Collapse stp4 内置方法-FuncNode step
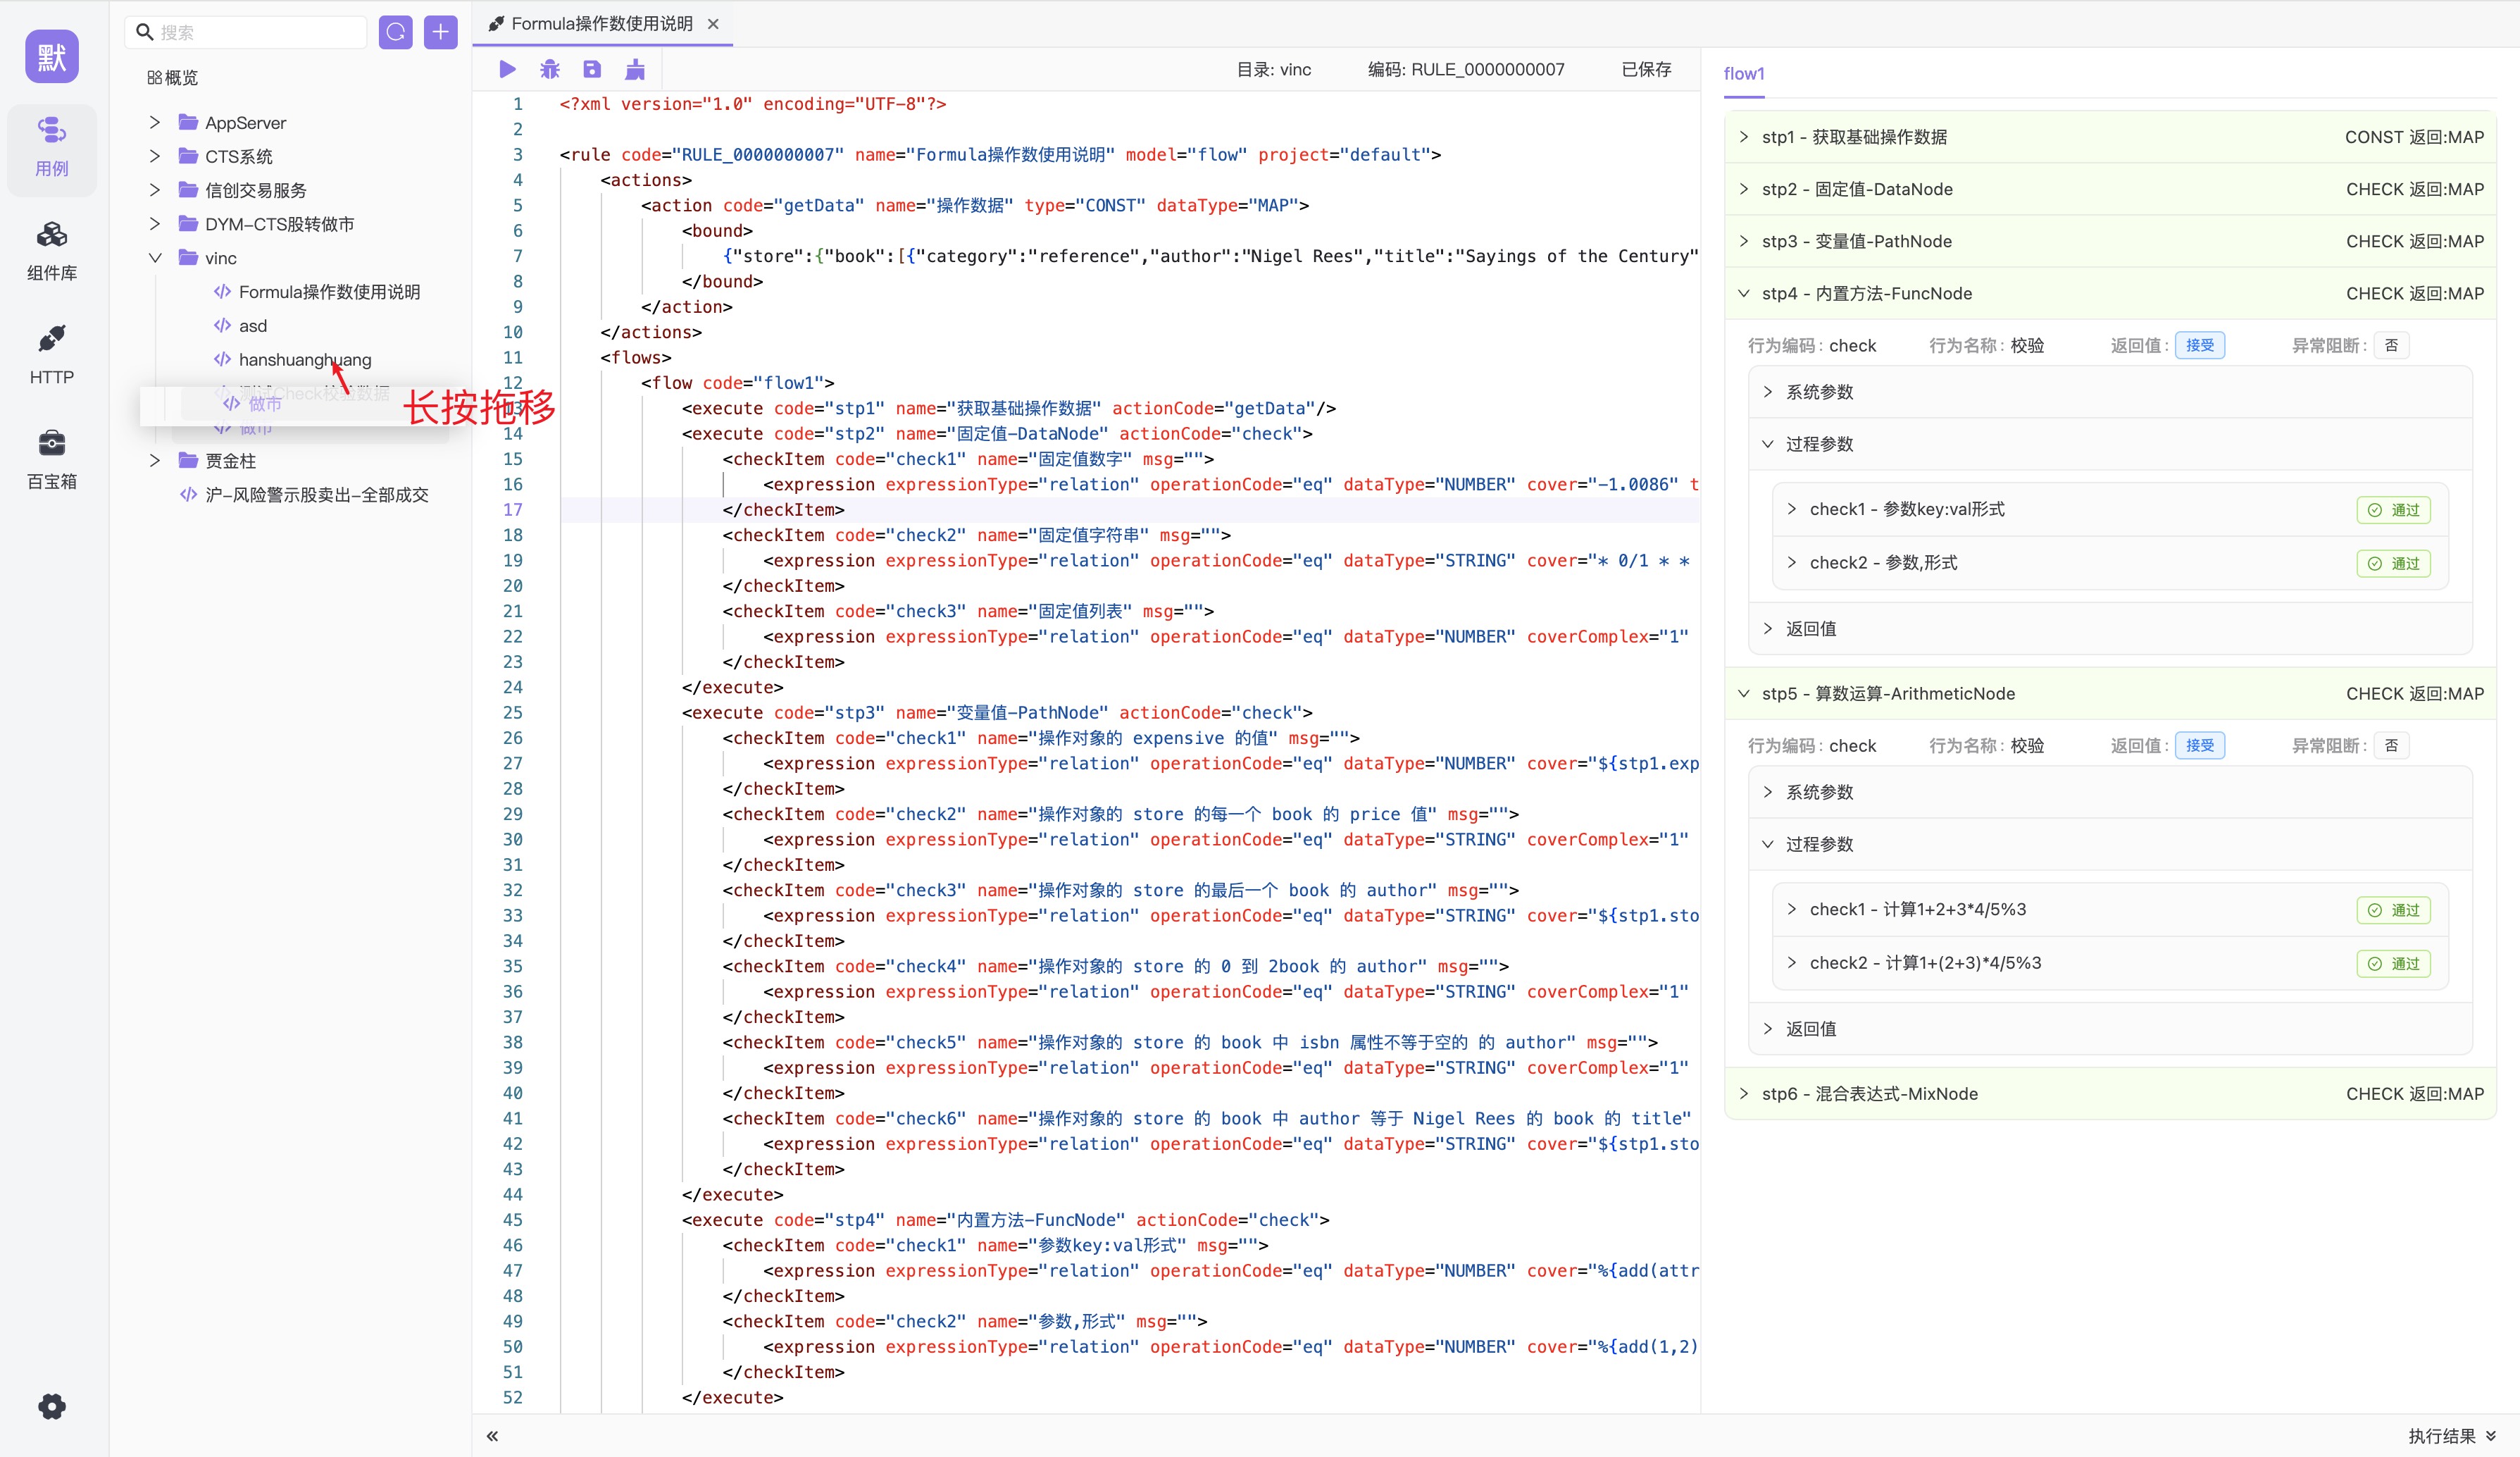Screen dimensions: 2520x1457 coord(1744,293)
